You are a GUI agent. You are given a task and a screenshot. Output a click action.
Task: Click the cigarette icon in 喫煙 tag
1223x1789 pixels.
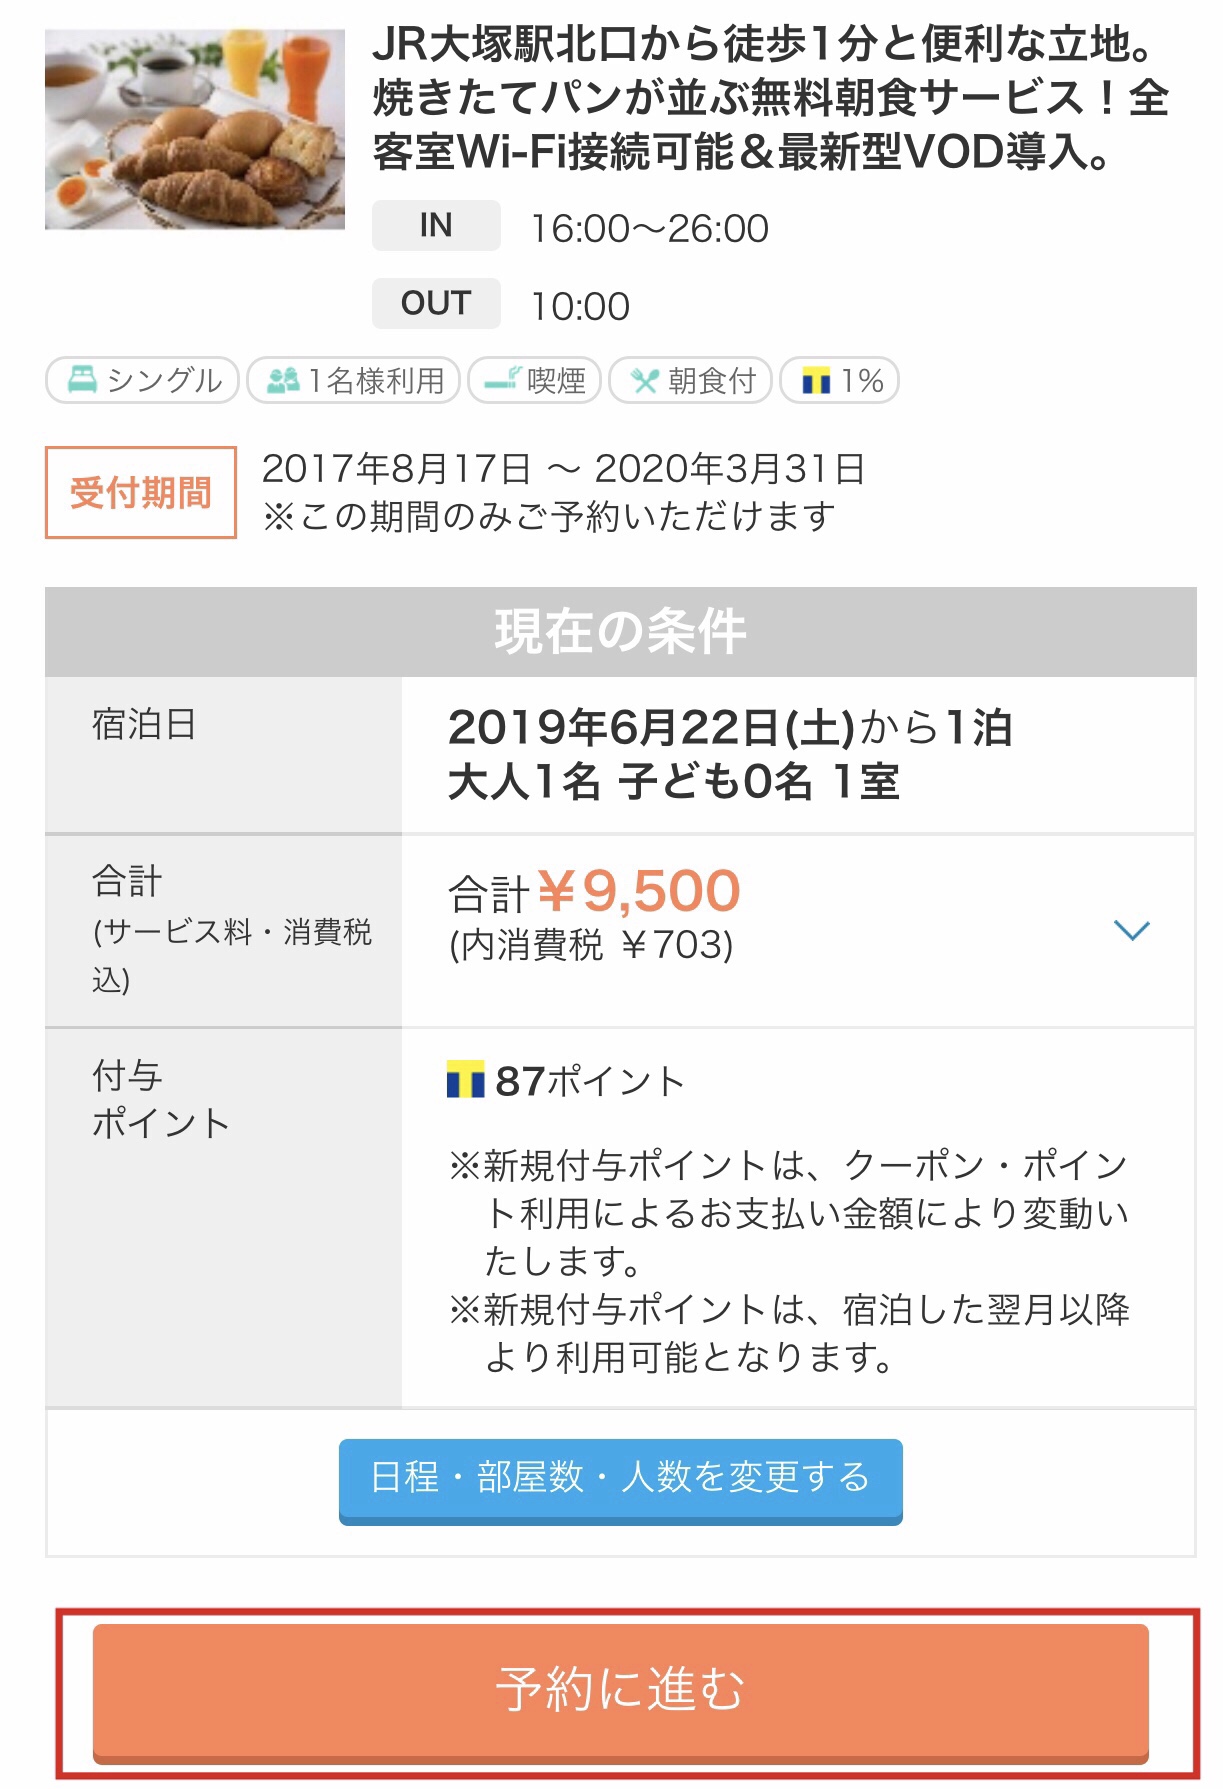coord(502,380)
